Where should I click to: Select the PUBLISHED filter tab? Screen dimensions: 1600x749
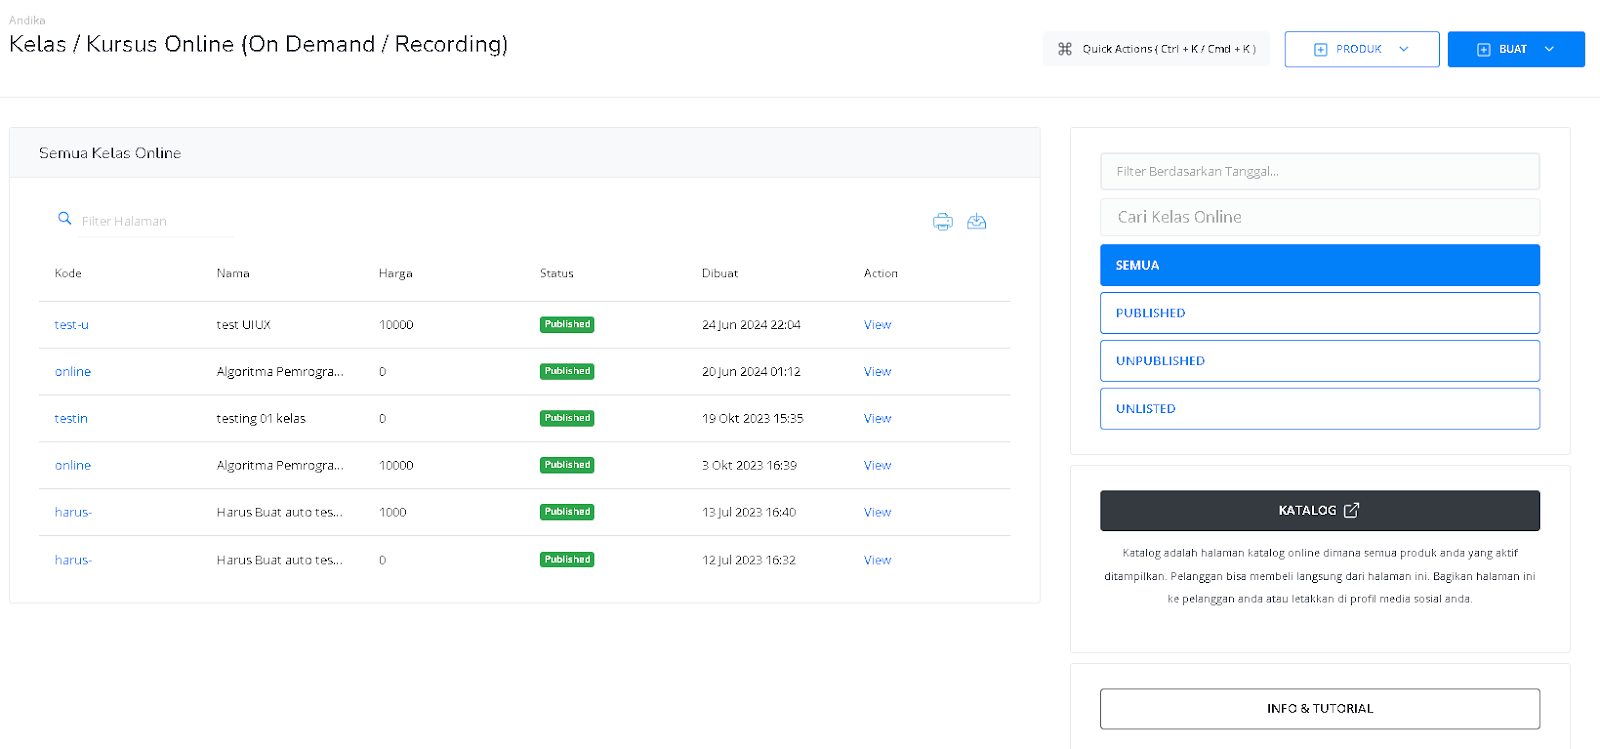click(1320, 313)
